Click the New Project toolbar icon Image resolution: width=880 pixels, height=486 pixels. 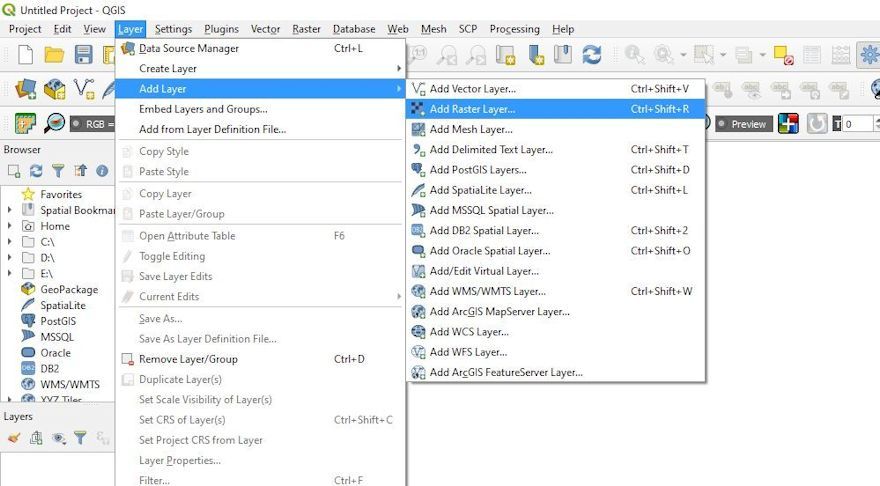click(25, 55)
